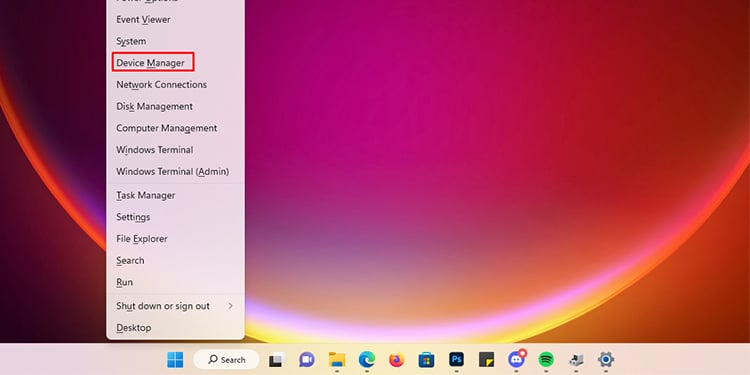Open Spotify from the taskbar
750x375 pixels.
(x=546, y=359)
